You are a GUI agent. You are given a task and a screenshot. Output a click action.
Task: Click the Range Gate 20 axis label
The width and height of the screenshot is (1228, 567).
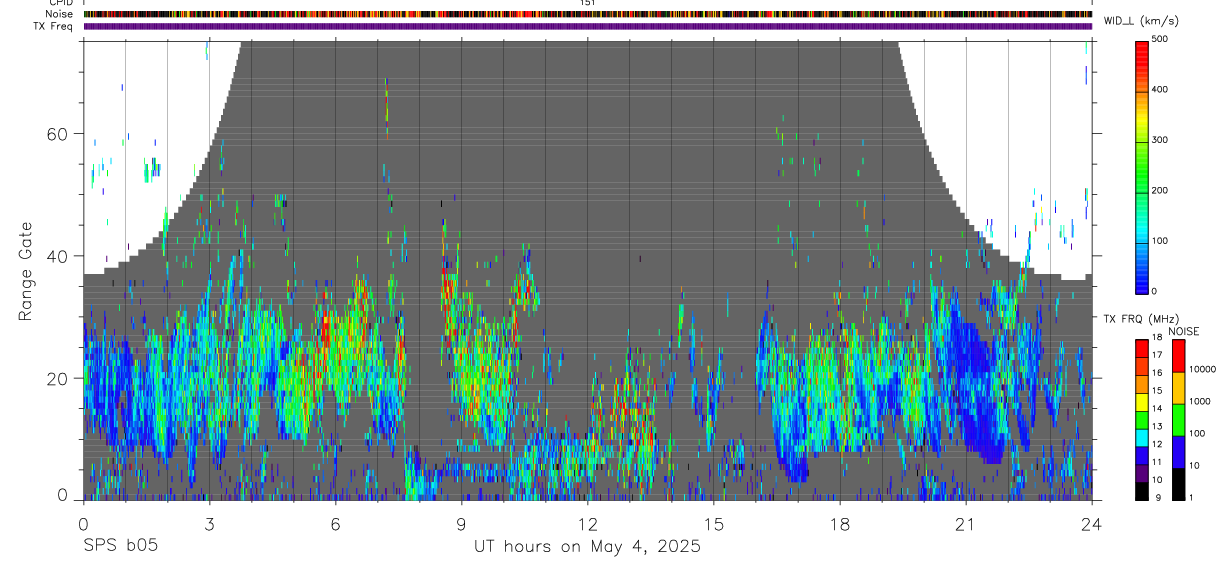click(x=57, y=378)
